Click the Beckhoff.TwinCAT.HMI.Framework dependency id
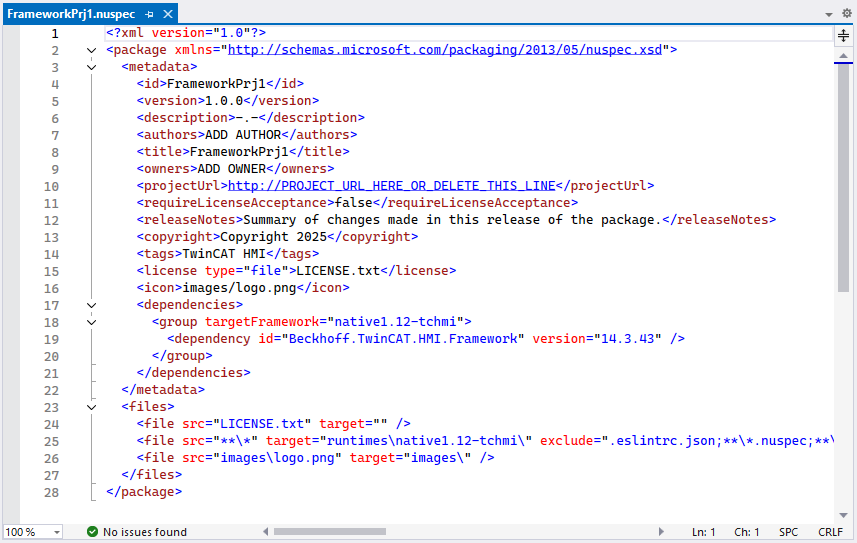This screenshot has width=857, height=543. click(403, 338)
